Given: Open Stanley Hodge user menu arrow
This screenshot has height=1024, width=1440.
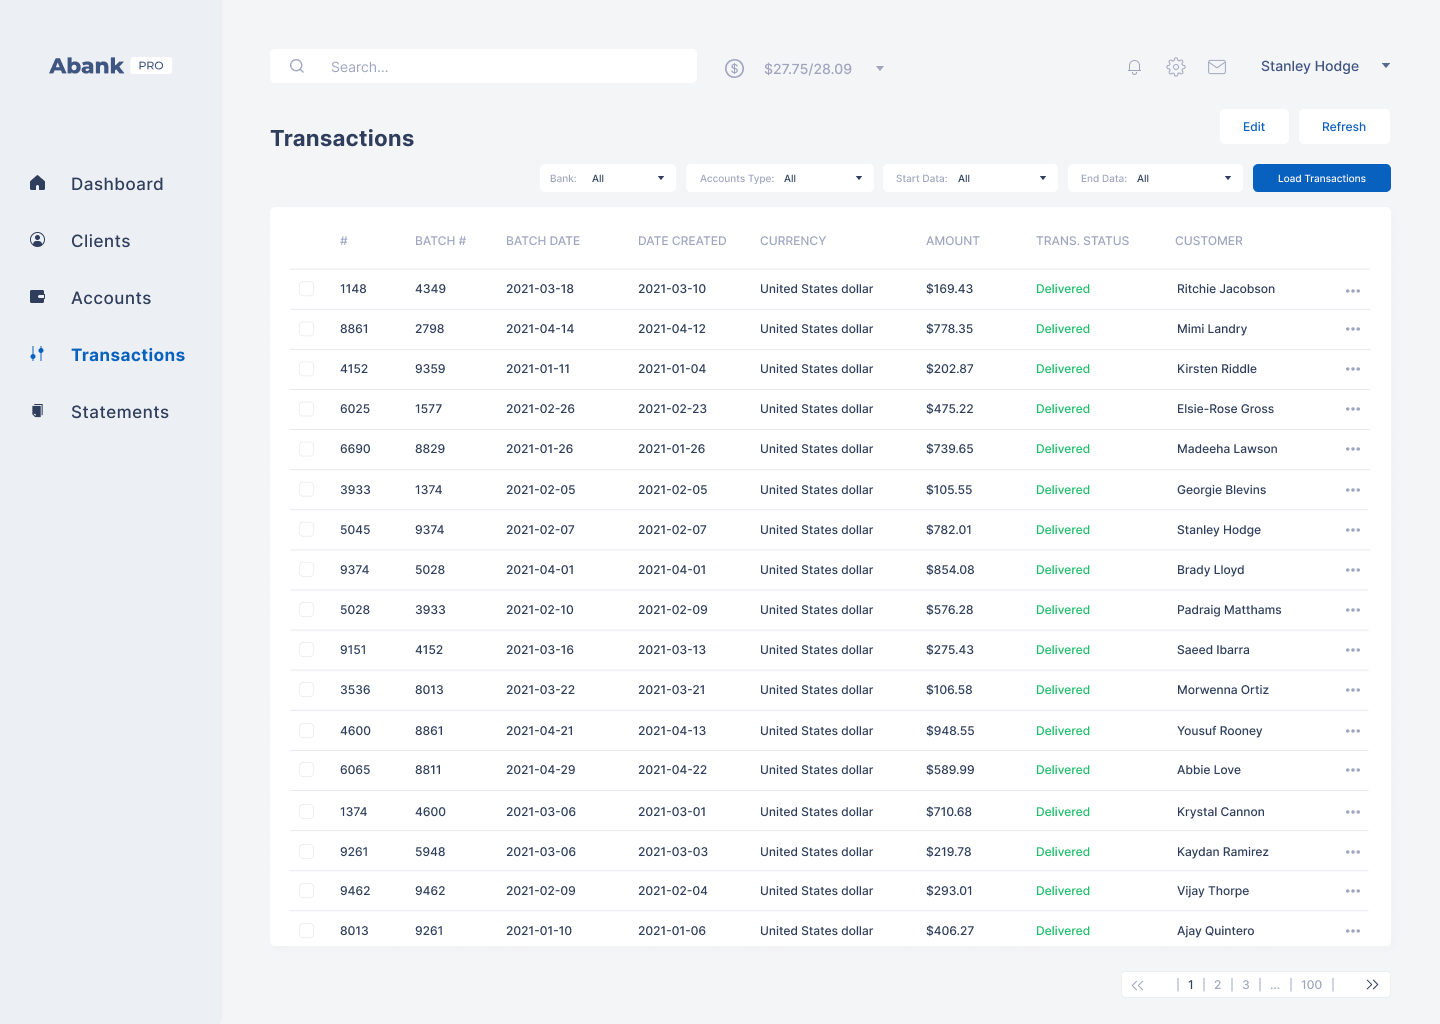Looking at the screenshot, I should pyautogui.click(x=1386, y=66).
